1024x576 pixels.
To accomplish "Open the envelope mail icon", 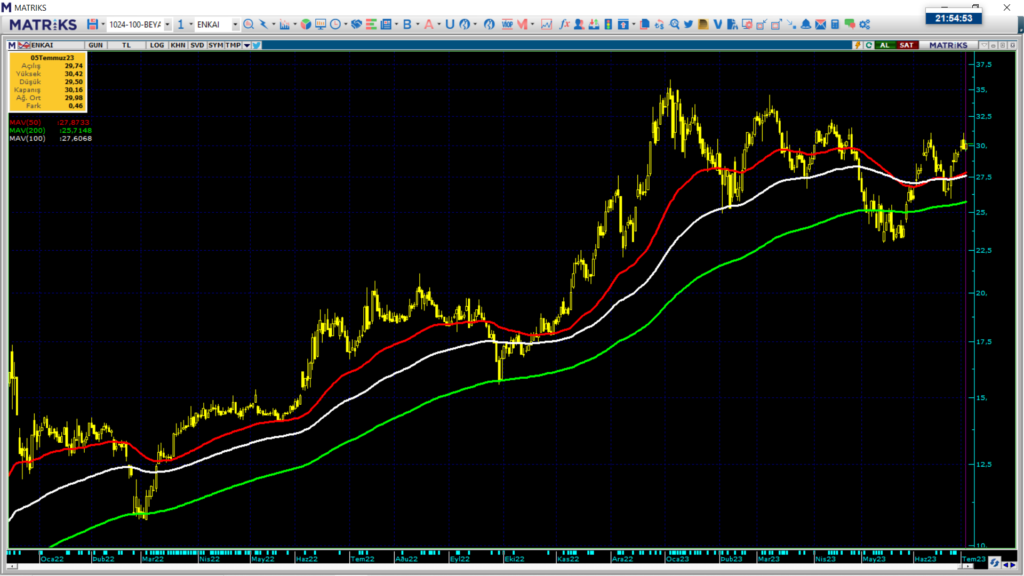I will (820, 24).
